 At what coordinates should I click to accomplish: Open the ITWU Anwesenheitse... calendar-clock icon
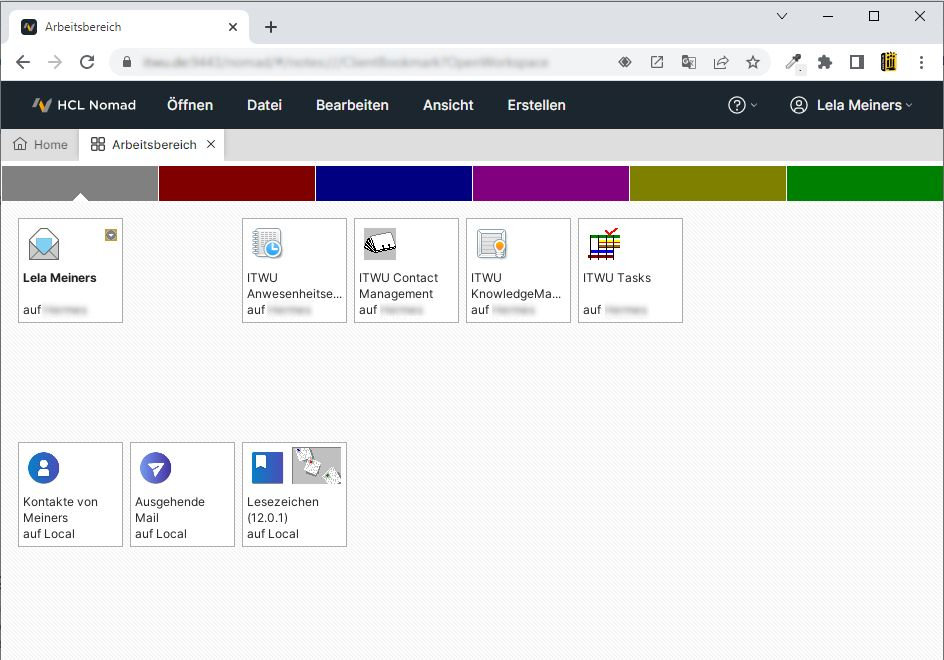pyautogui.click(x=267, y=244)
